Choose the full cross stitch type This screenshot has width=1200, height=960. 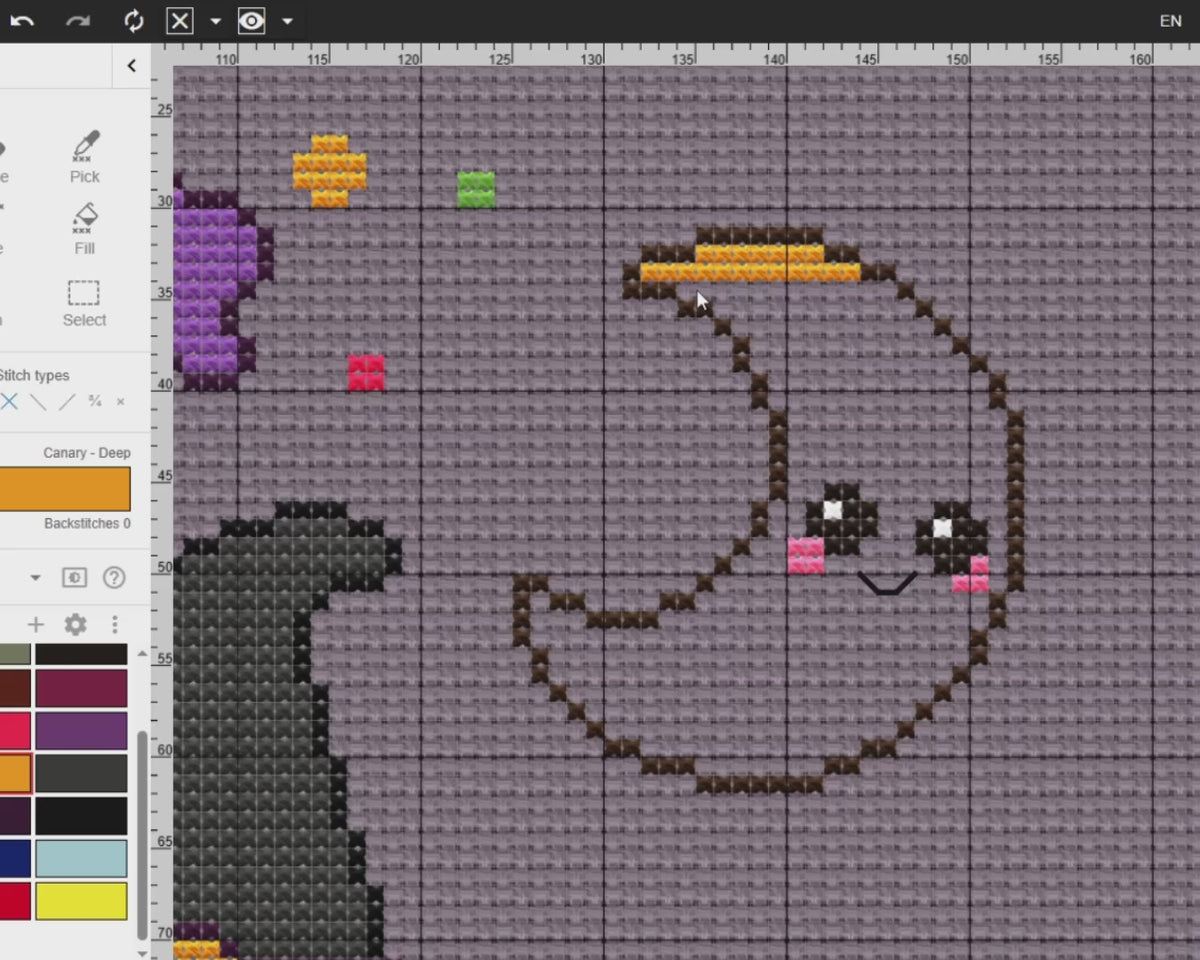pyautogui.click(x=9, y=402)
